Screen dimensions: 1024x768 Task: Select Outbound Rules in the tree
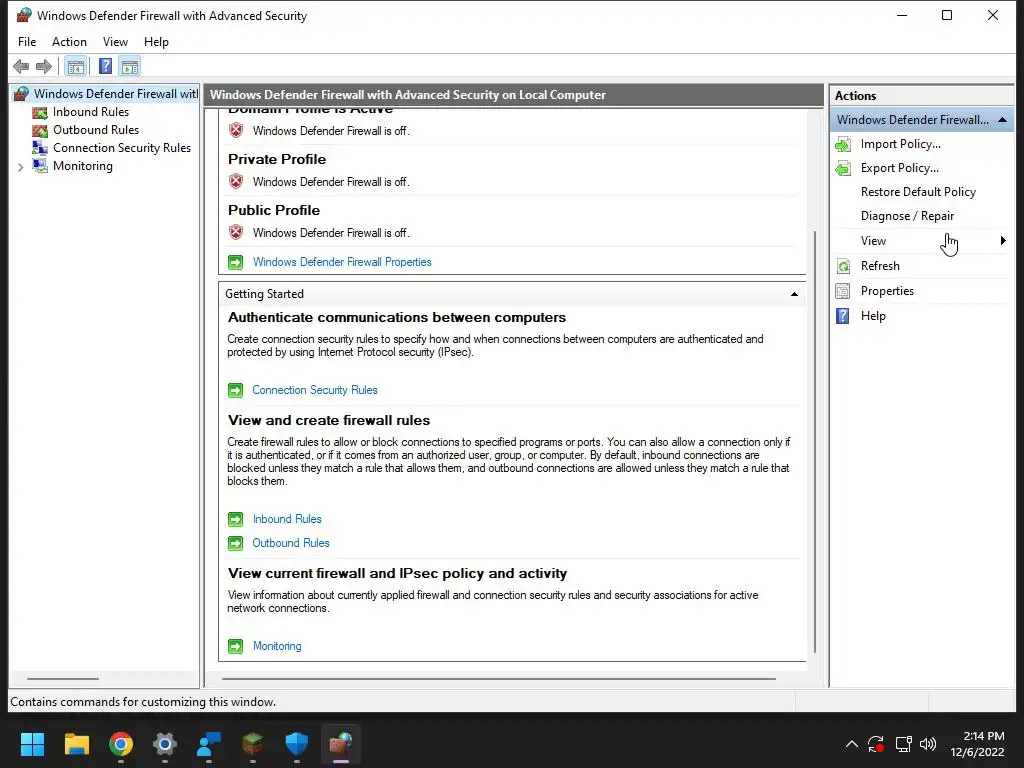96,130
